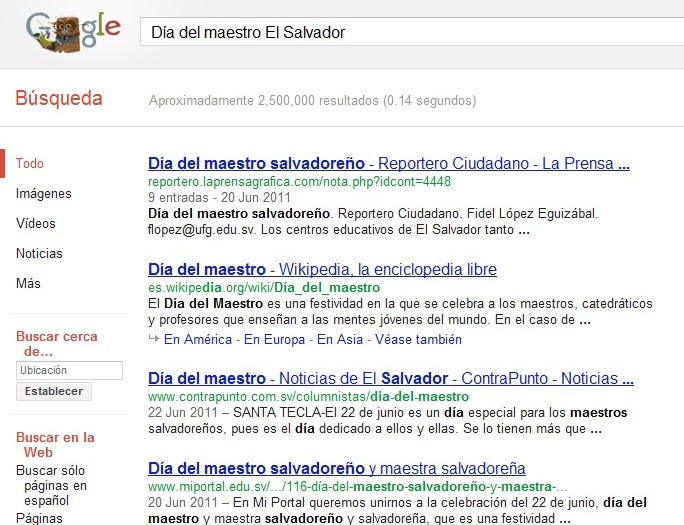
Task: Click the Búsqueda heading
Action: pyautogui.click(x=59, y=99)
